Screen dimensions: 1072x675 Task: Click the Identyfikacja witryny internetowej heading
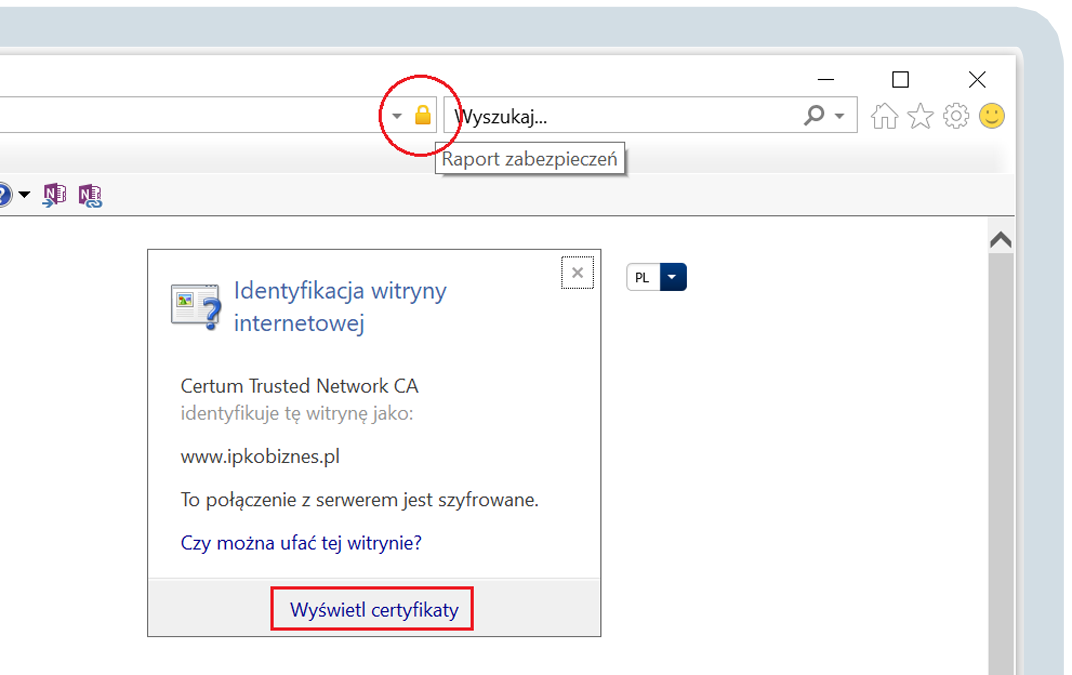click(x=340, y=306)
